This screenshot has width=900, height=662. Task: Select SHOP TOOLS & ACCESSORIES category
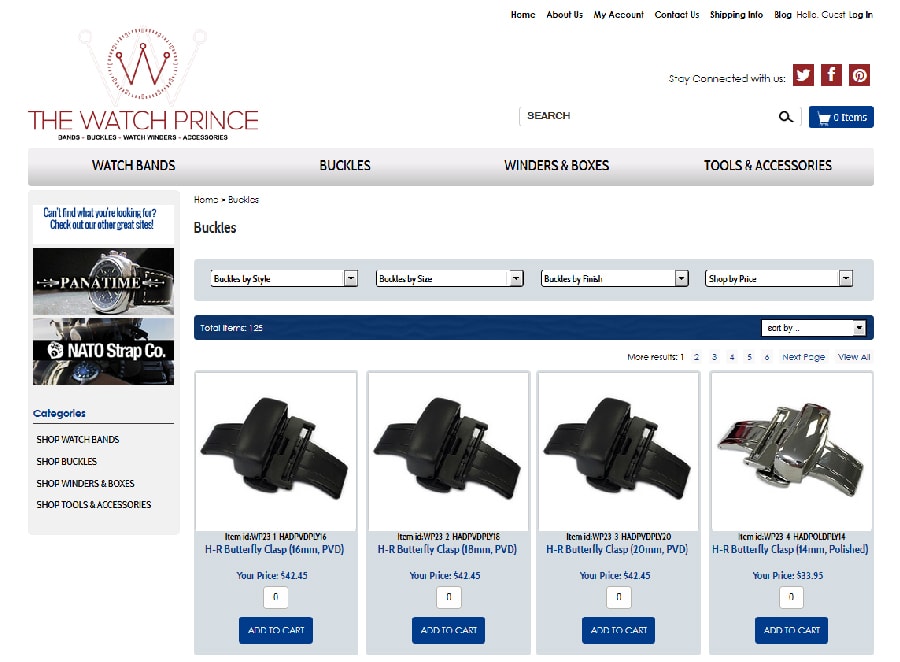[x=94, y=505]
